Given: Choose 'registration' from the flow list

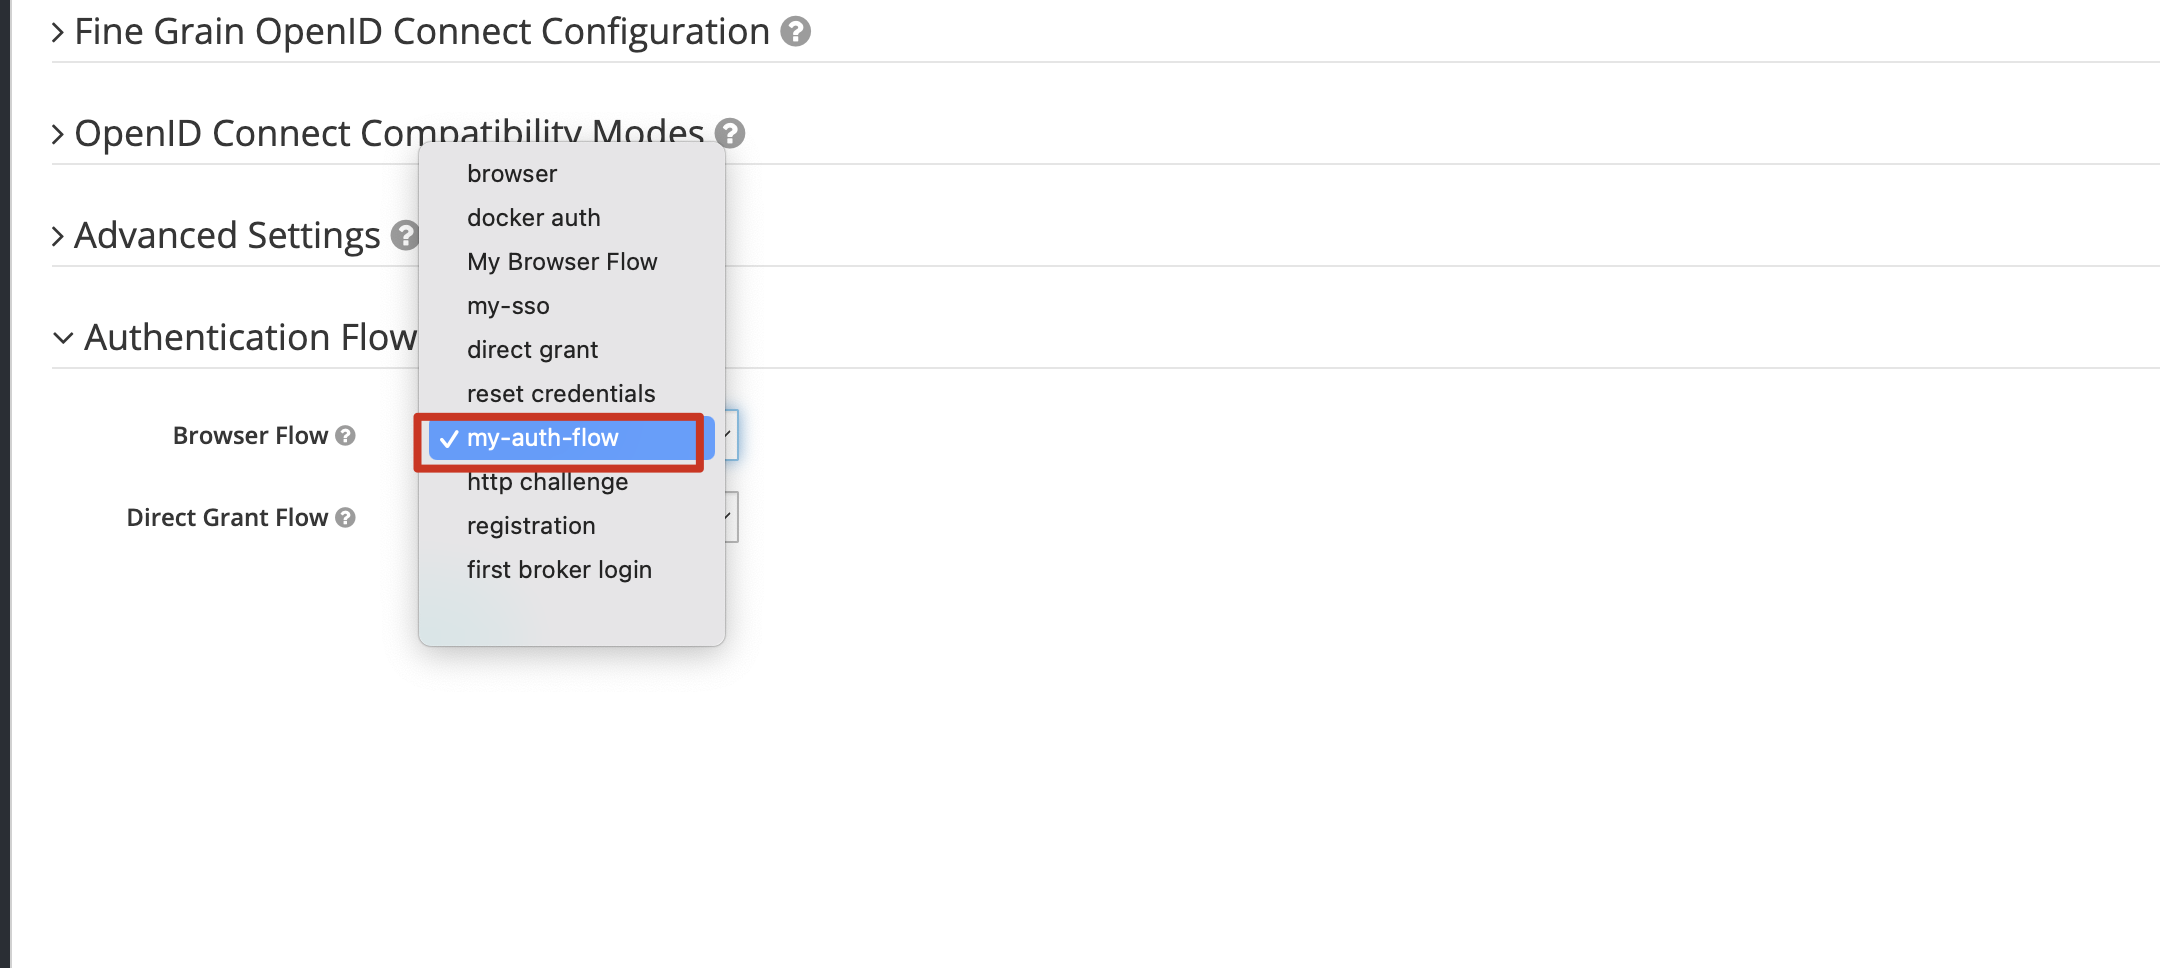Looking at the screenshot, I should point(531,526).
